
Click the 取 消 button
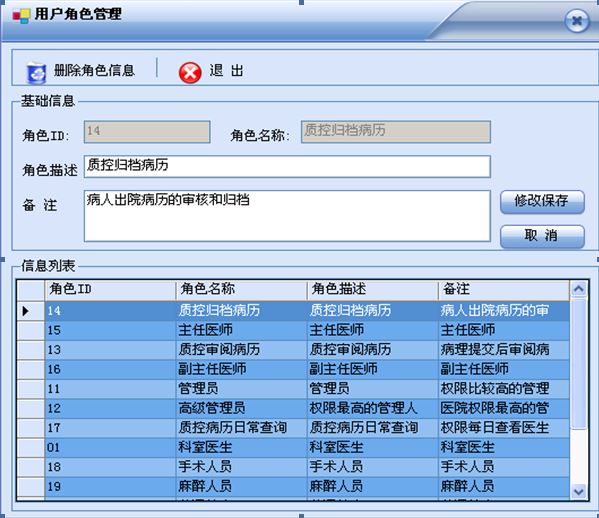542,236
